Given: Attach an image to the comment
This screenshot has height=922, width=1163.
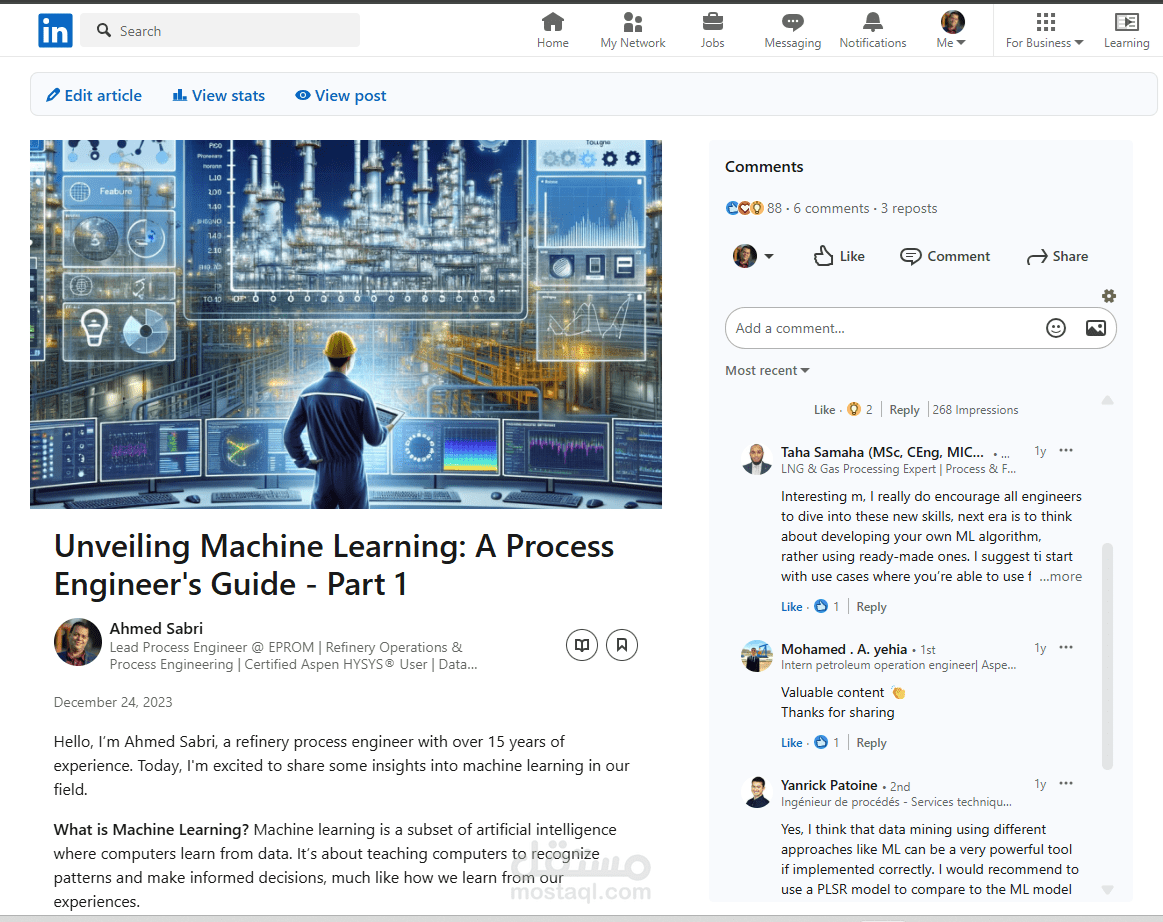Looking at the screenshot, I should (1096, 328).
